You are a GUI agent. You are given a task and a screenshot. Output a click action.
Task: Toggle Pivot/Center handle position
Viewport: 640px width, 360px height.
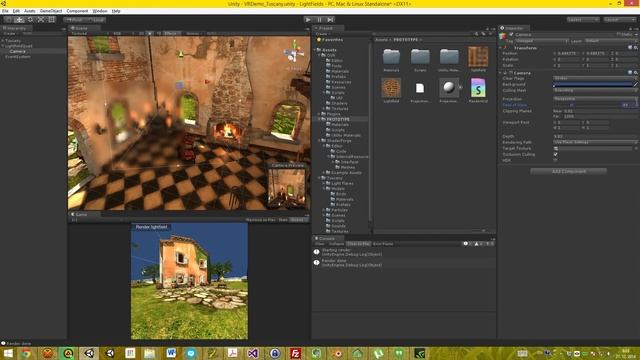coord(75,20)
